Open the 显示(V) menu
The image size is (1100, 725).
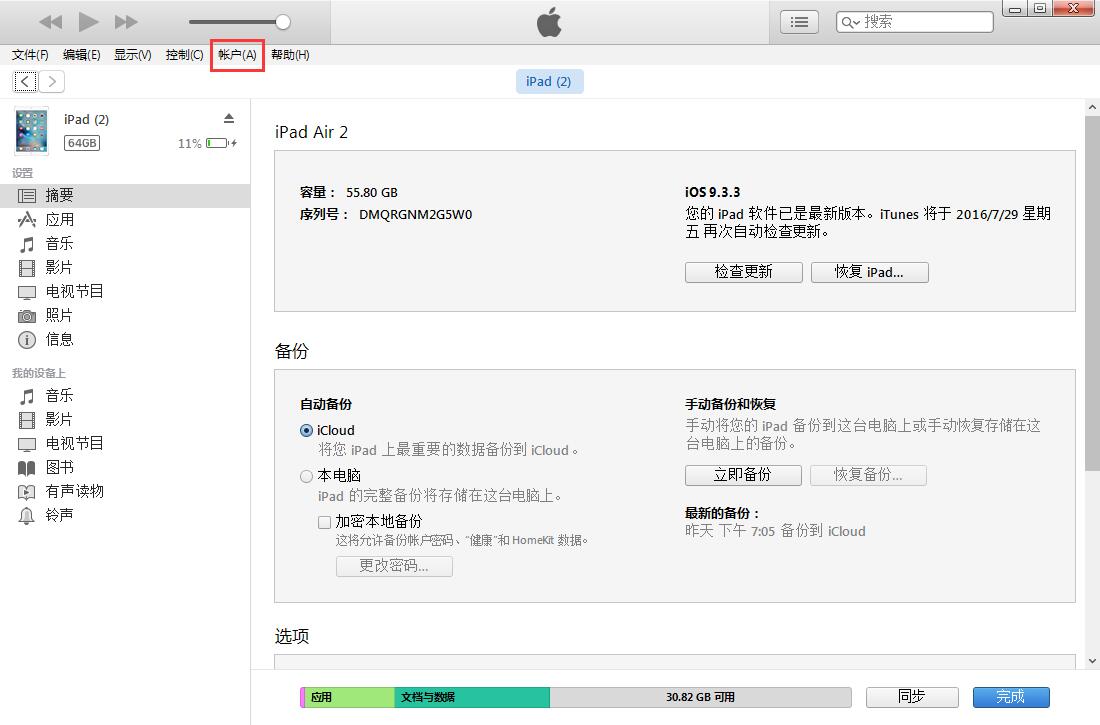tap(133, 55)
